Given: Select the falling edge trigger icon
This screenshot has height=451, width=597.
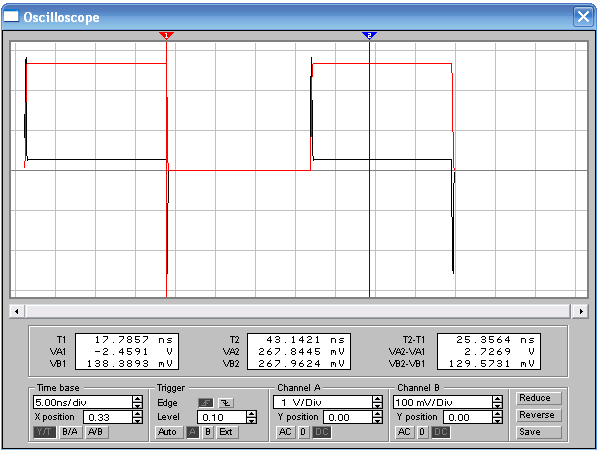Looking at the screenshot, I should (226, 403).
